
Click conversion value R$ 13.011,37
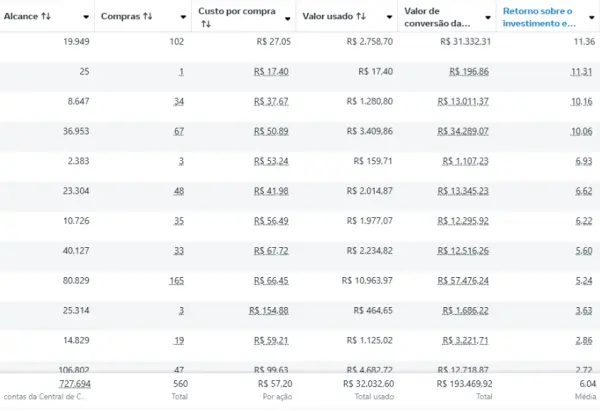pos(463,101)
